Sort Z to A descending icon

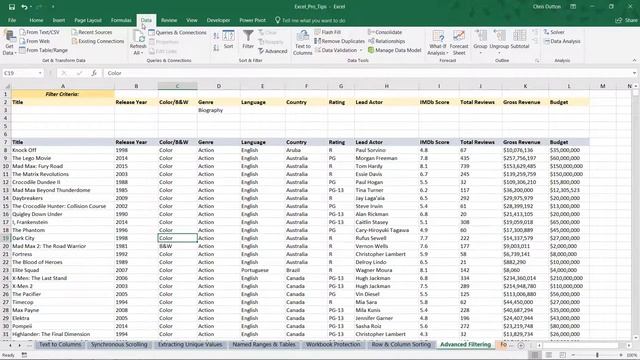216,48
